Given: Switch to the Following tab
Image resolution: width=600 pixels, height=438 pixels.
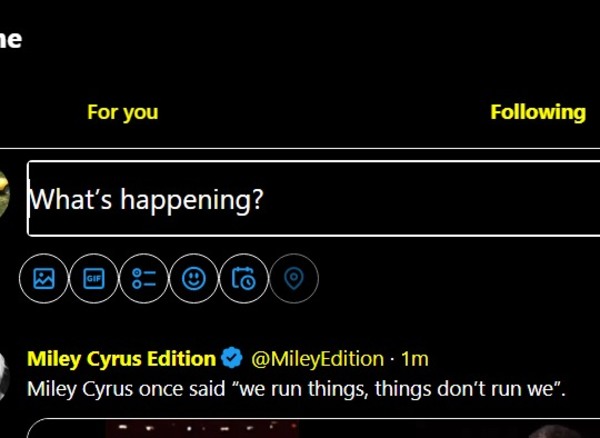Looking at the screenshot, I should click(x=537, y=112).
